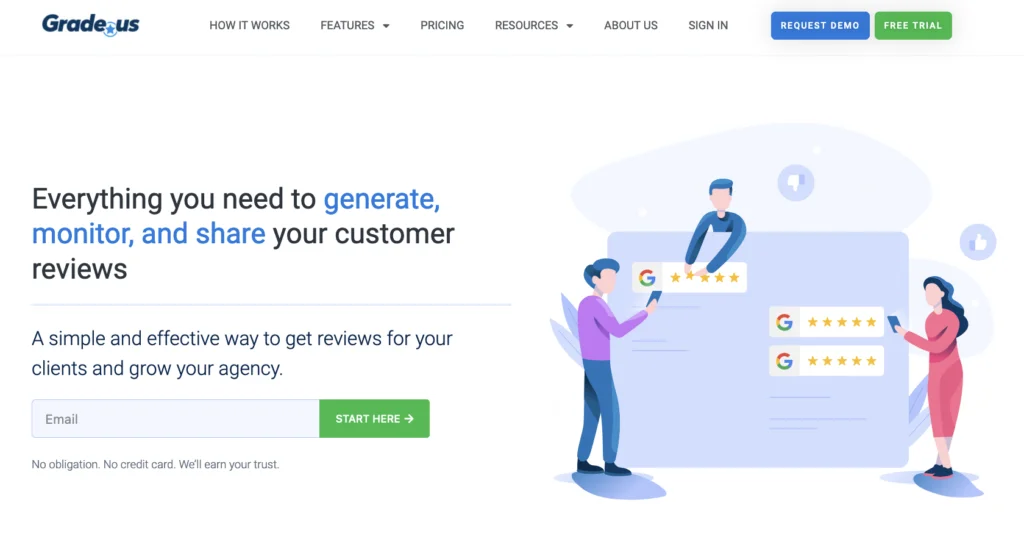Open the Resources menu
Screen dimensions: 1024x550
click(534, 25)
